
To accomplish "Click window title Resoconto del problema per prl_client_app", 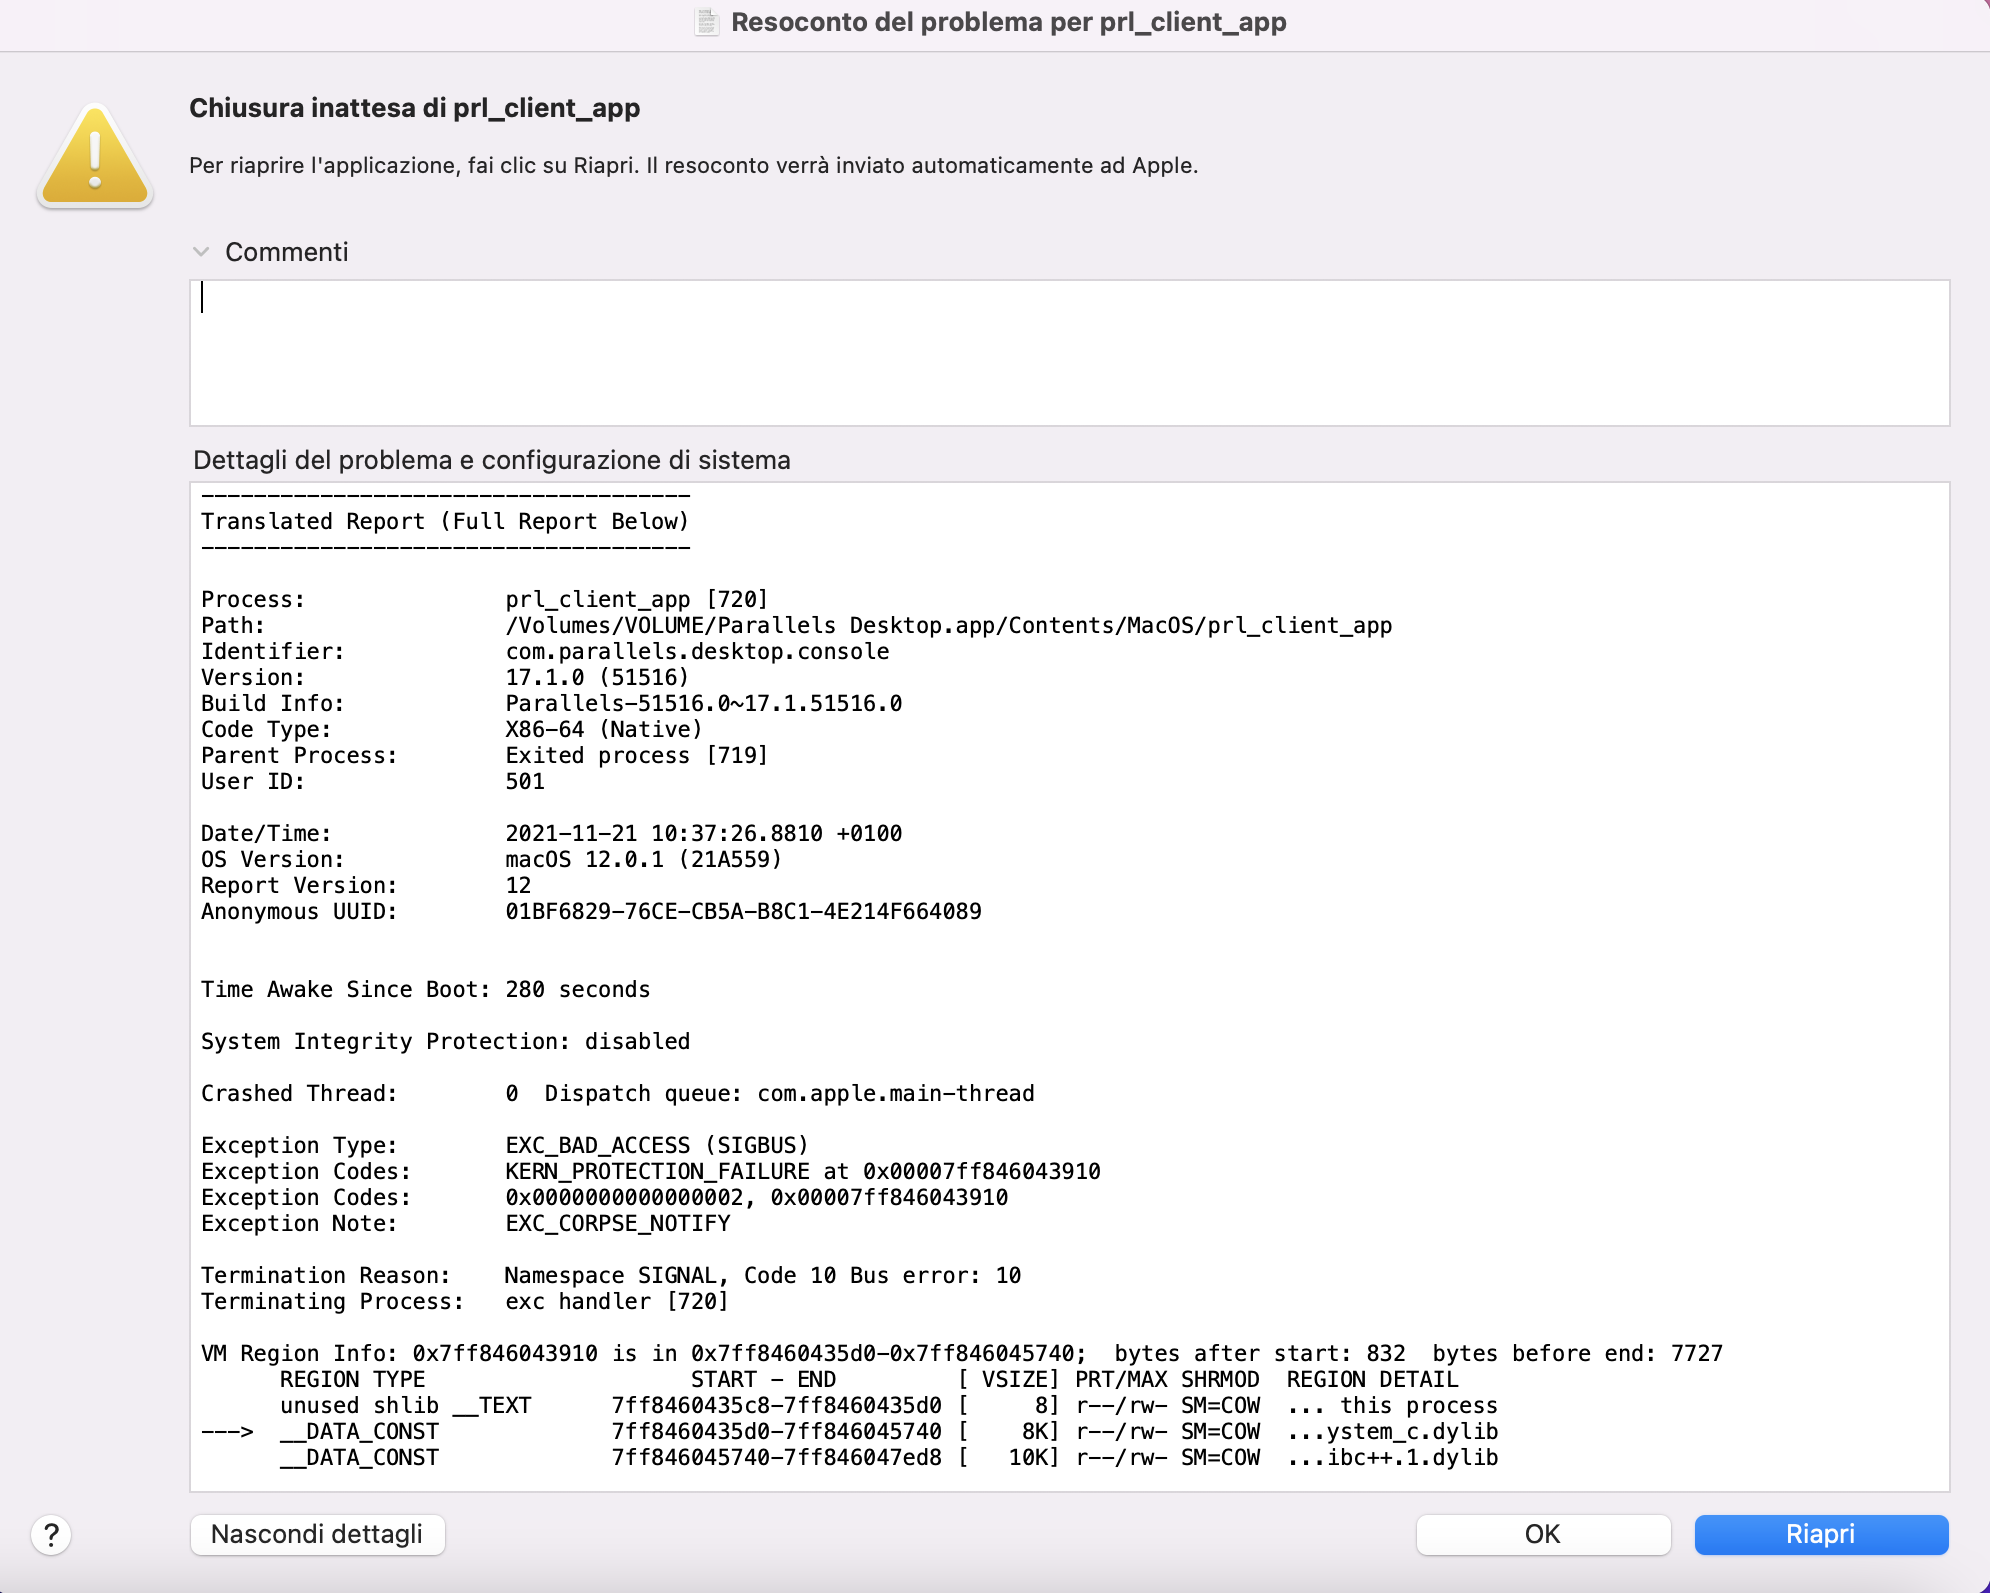I will 1008,22.
